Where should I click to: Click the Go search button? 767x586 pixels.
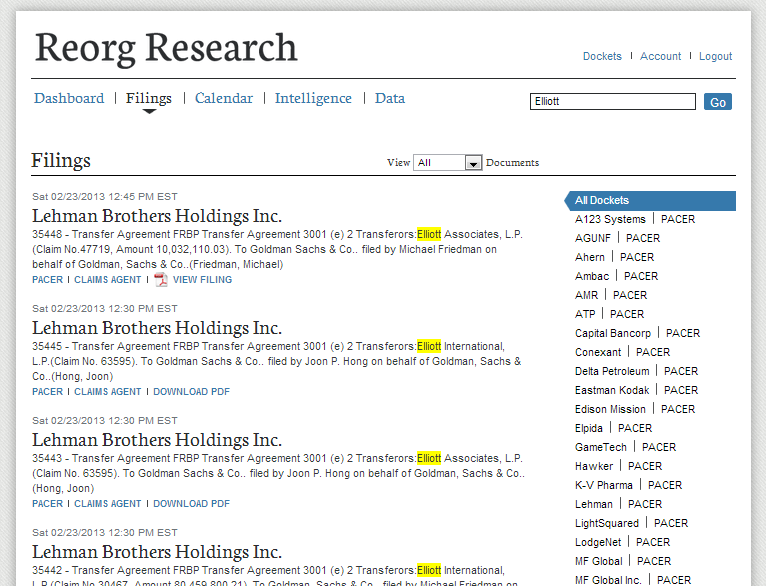[718, 102]
